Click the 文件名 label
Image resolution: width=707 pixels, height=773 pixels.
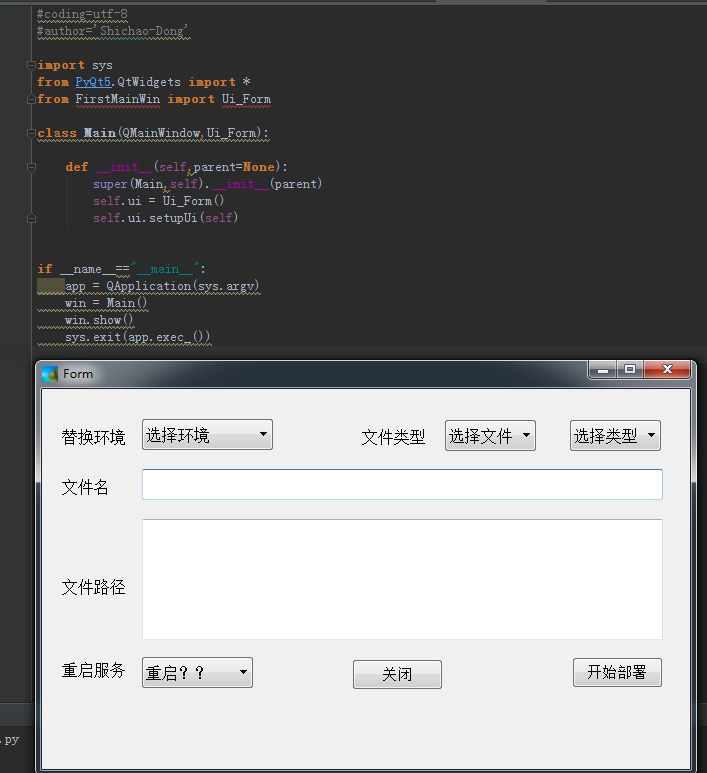(x=85, y=487)
